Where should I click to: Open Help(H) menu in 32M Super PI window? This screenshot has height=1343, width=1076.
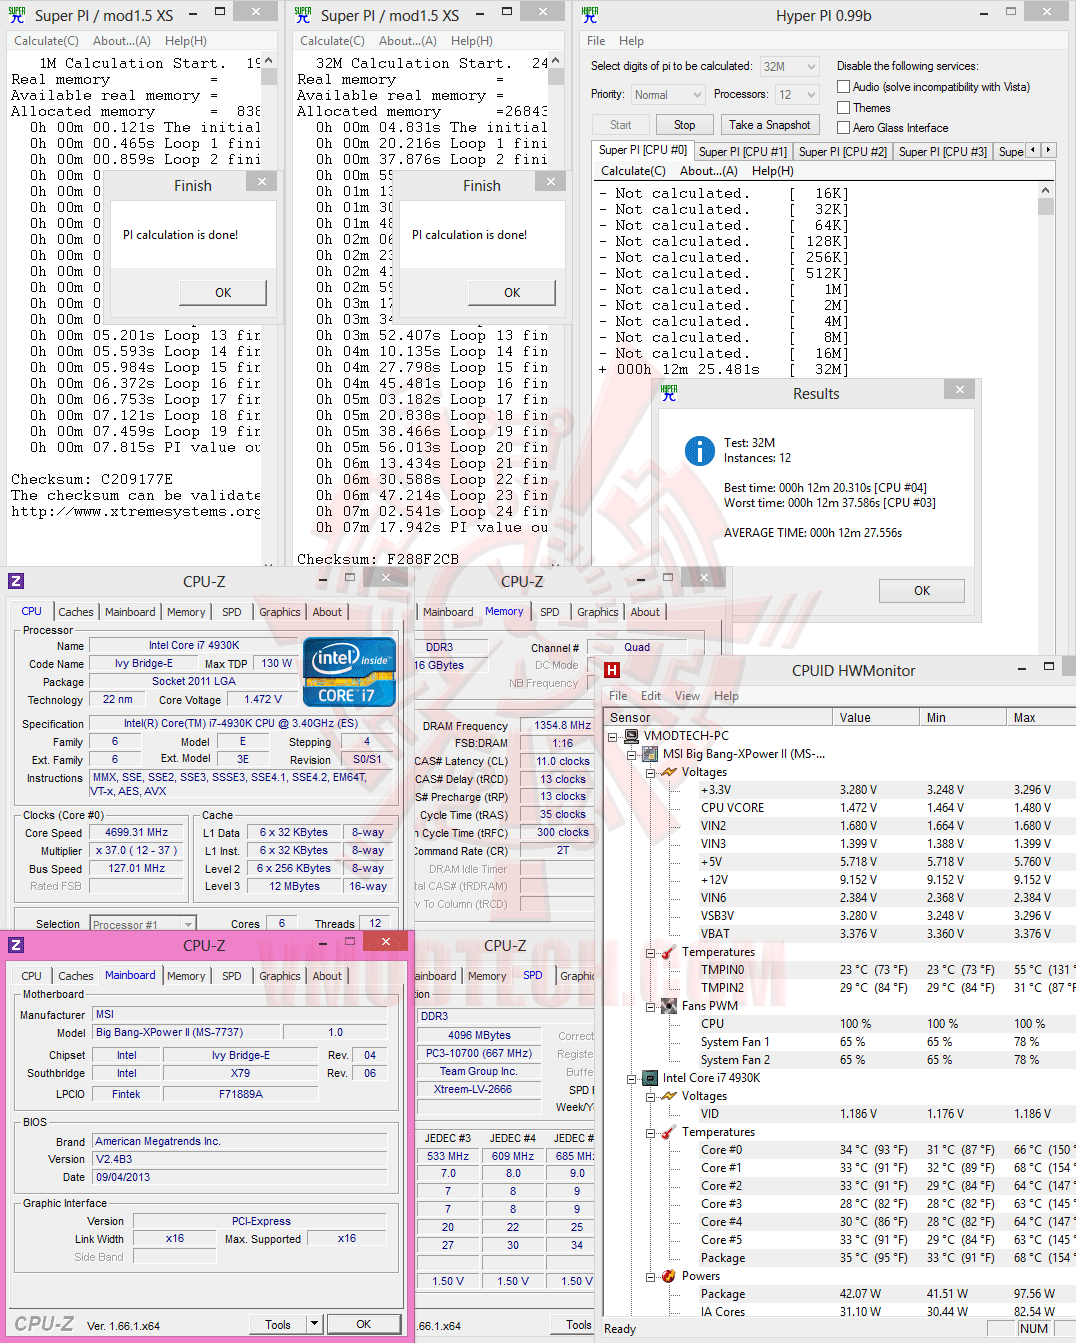tap(472, 41)
